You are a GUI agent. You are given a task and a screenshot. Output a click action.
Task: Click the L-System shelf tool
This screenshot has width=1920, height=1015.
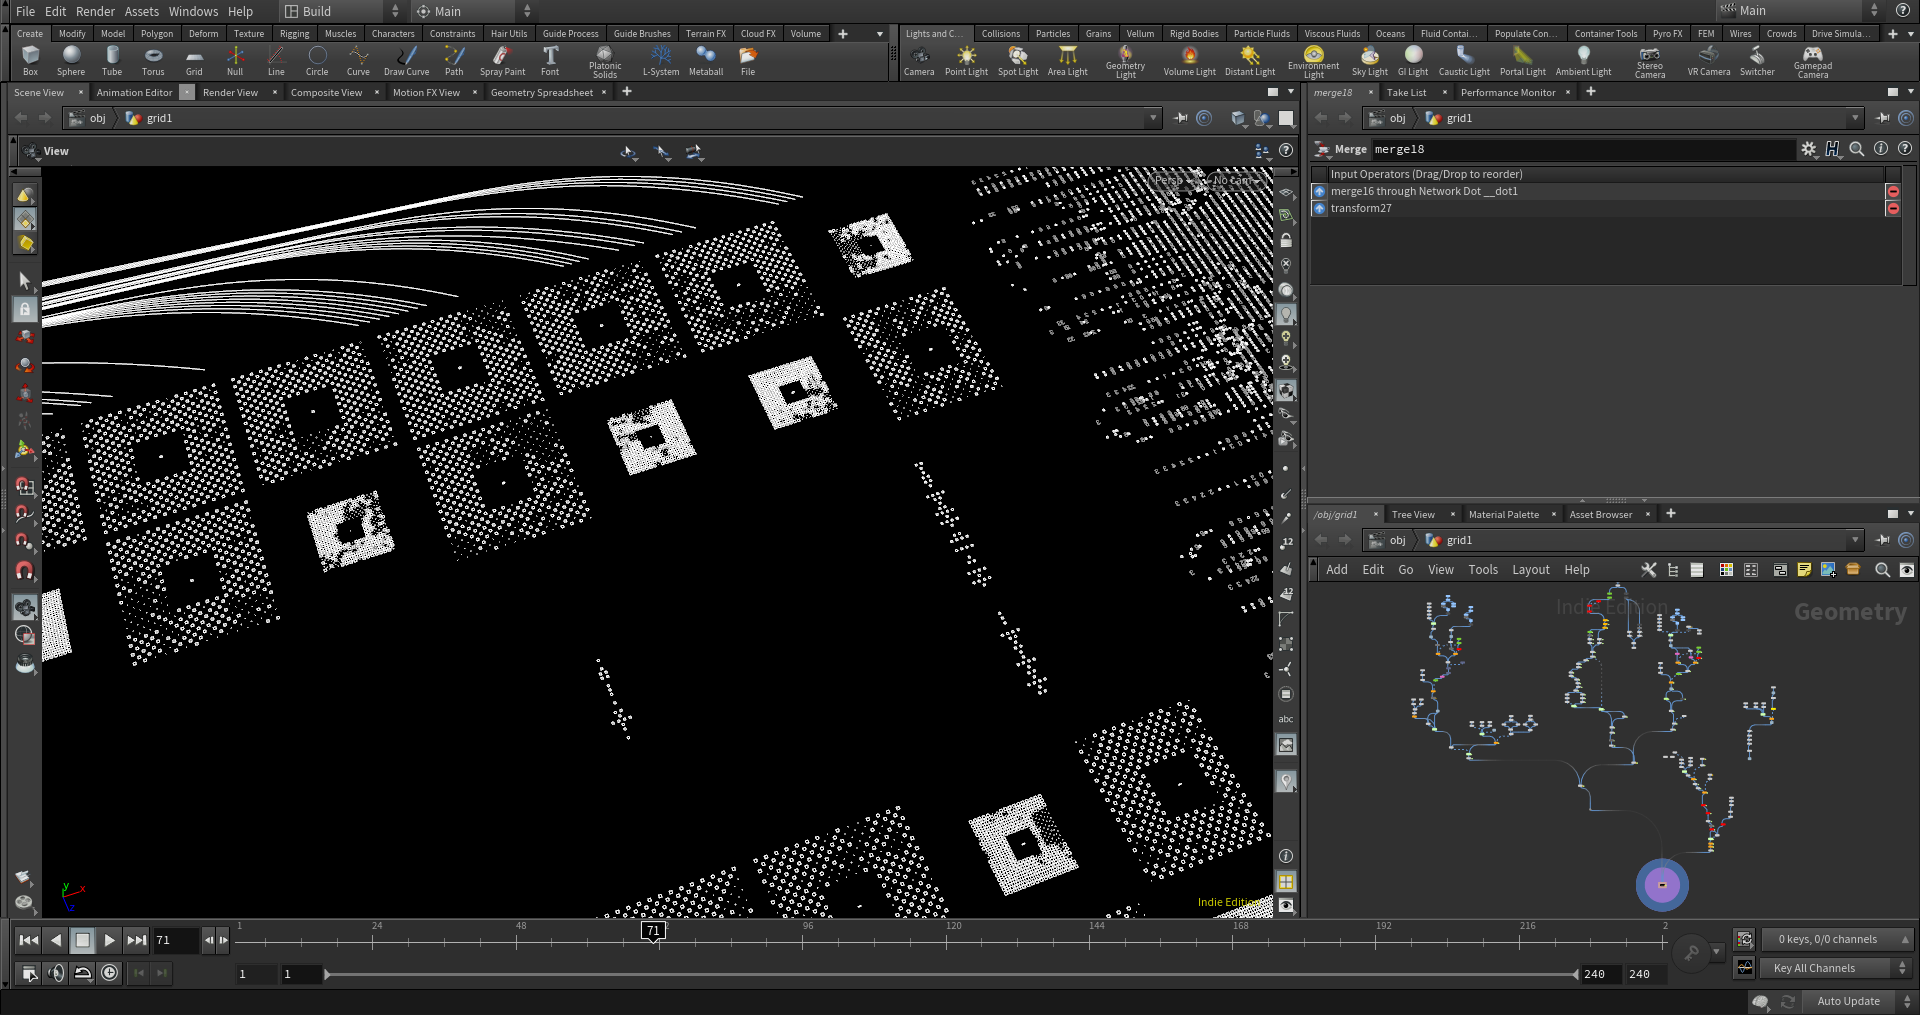661,60
